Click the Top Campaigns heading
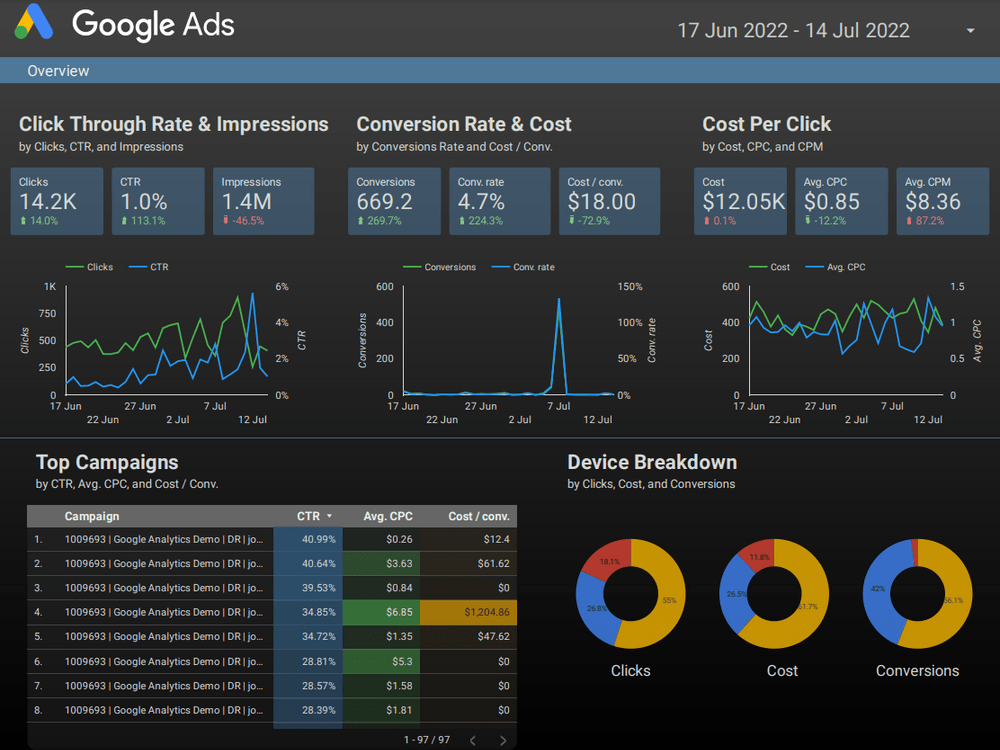The image size is (1000, 750). [107, 462]
